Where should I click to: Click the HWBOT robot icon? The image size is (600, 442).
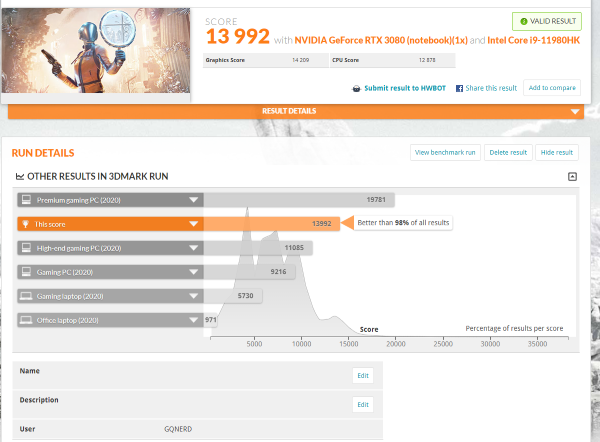pos(356,88)
